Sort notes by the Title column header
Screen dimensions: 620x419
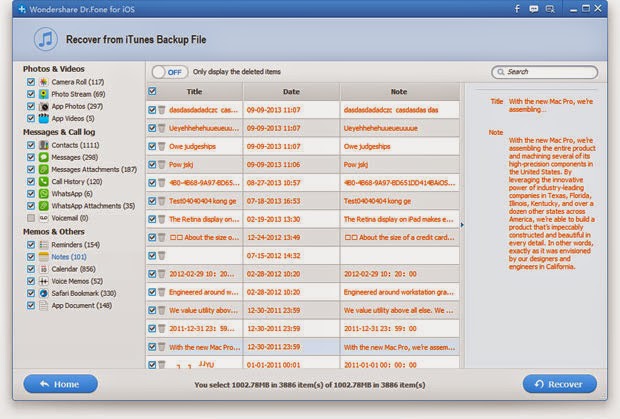tap(194, 92)
